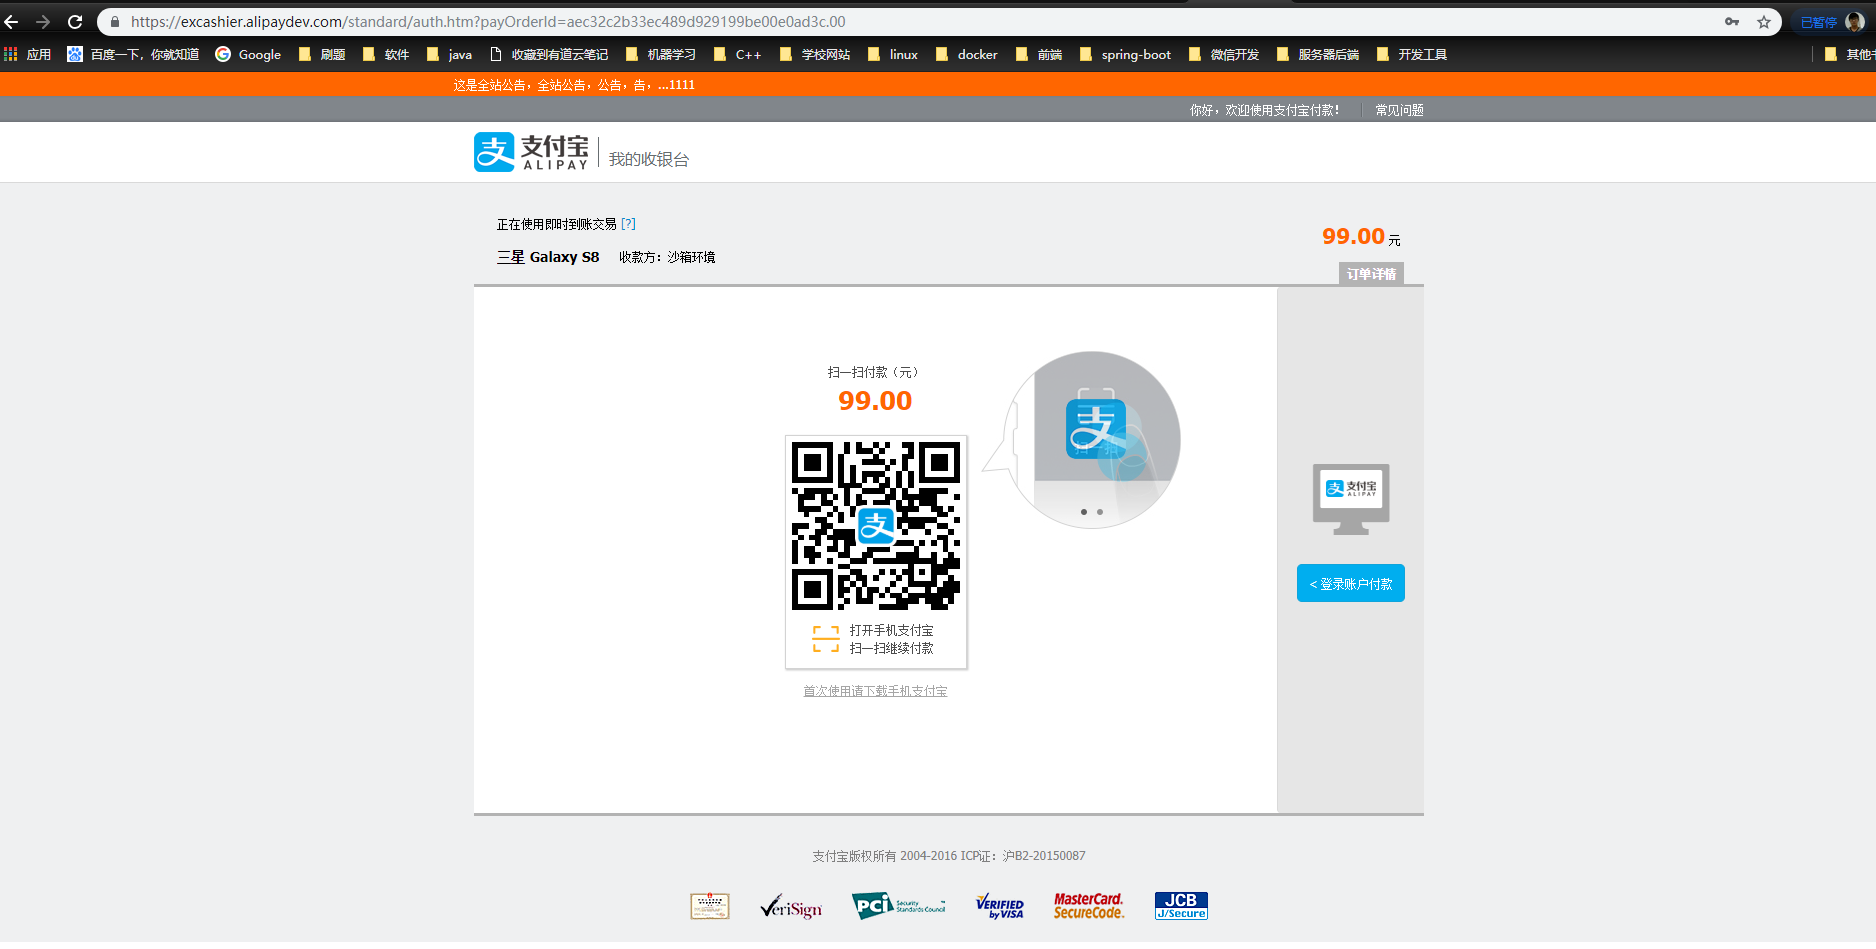1876x949 pixels.
Task: Click the 扫一扫付款（元） label
Action: click(x=874, y=372)
